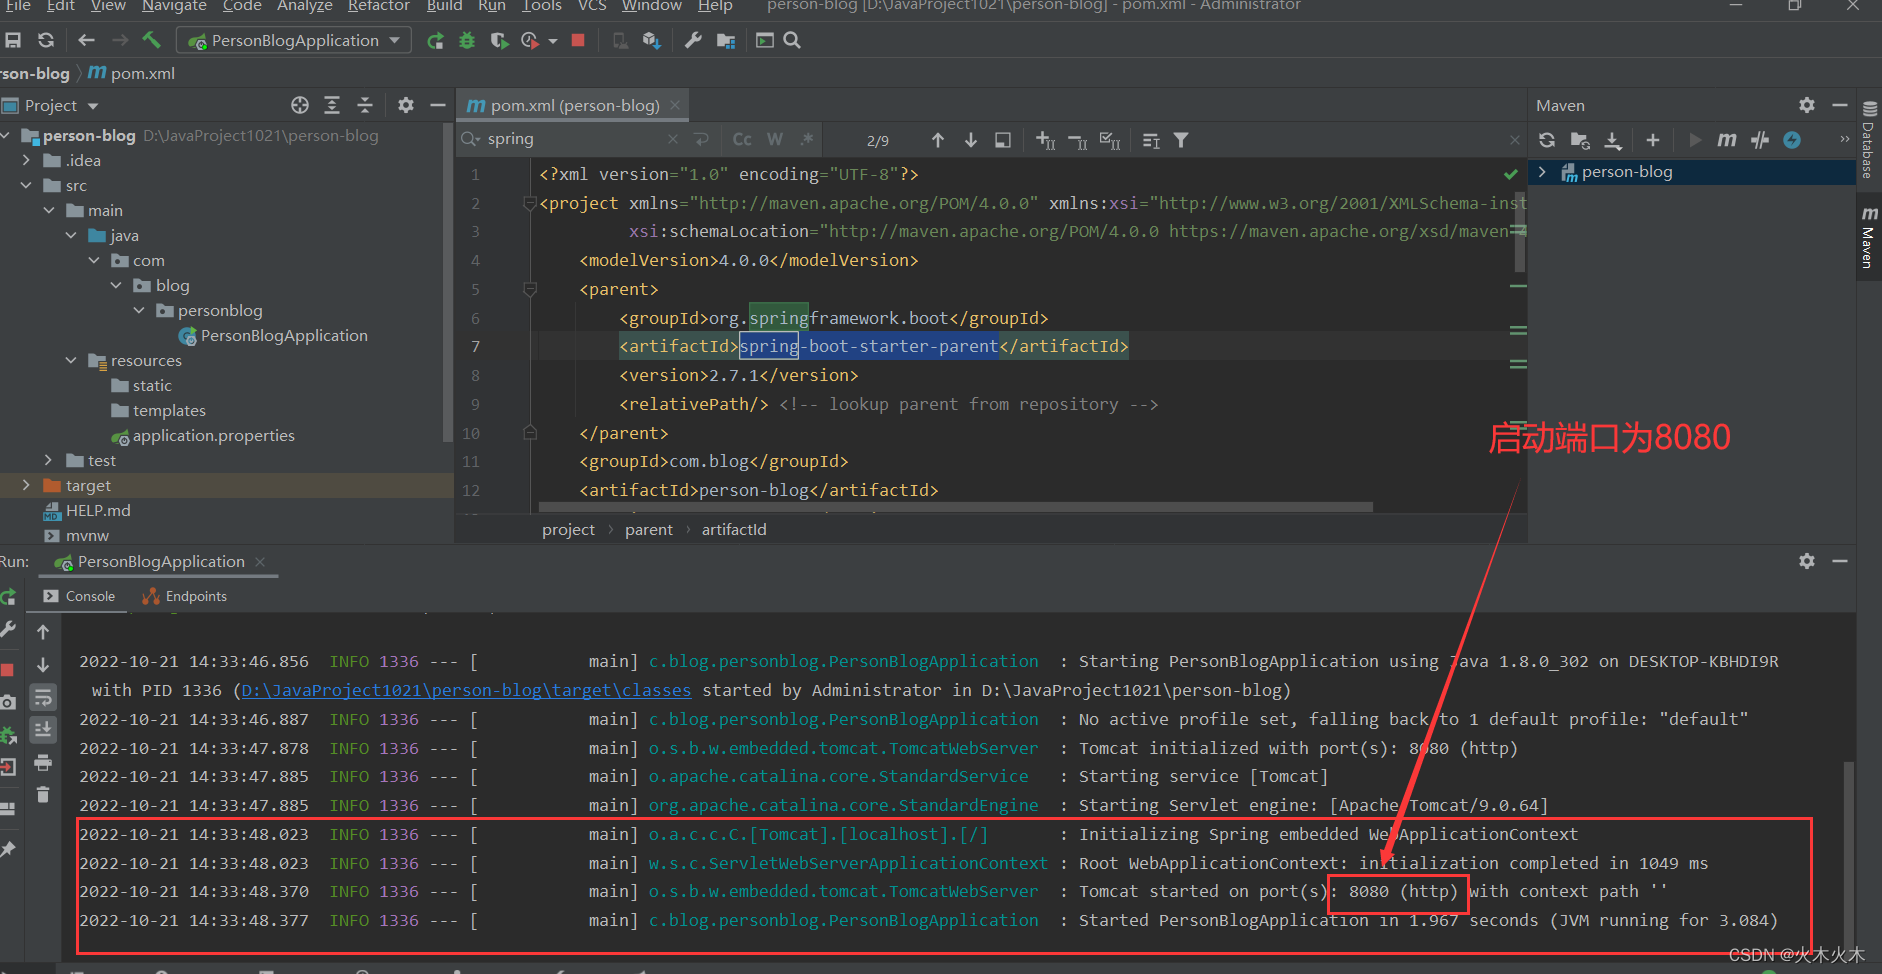
Task: Stop the running app via red square
Action: pos(578,40)
